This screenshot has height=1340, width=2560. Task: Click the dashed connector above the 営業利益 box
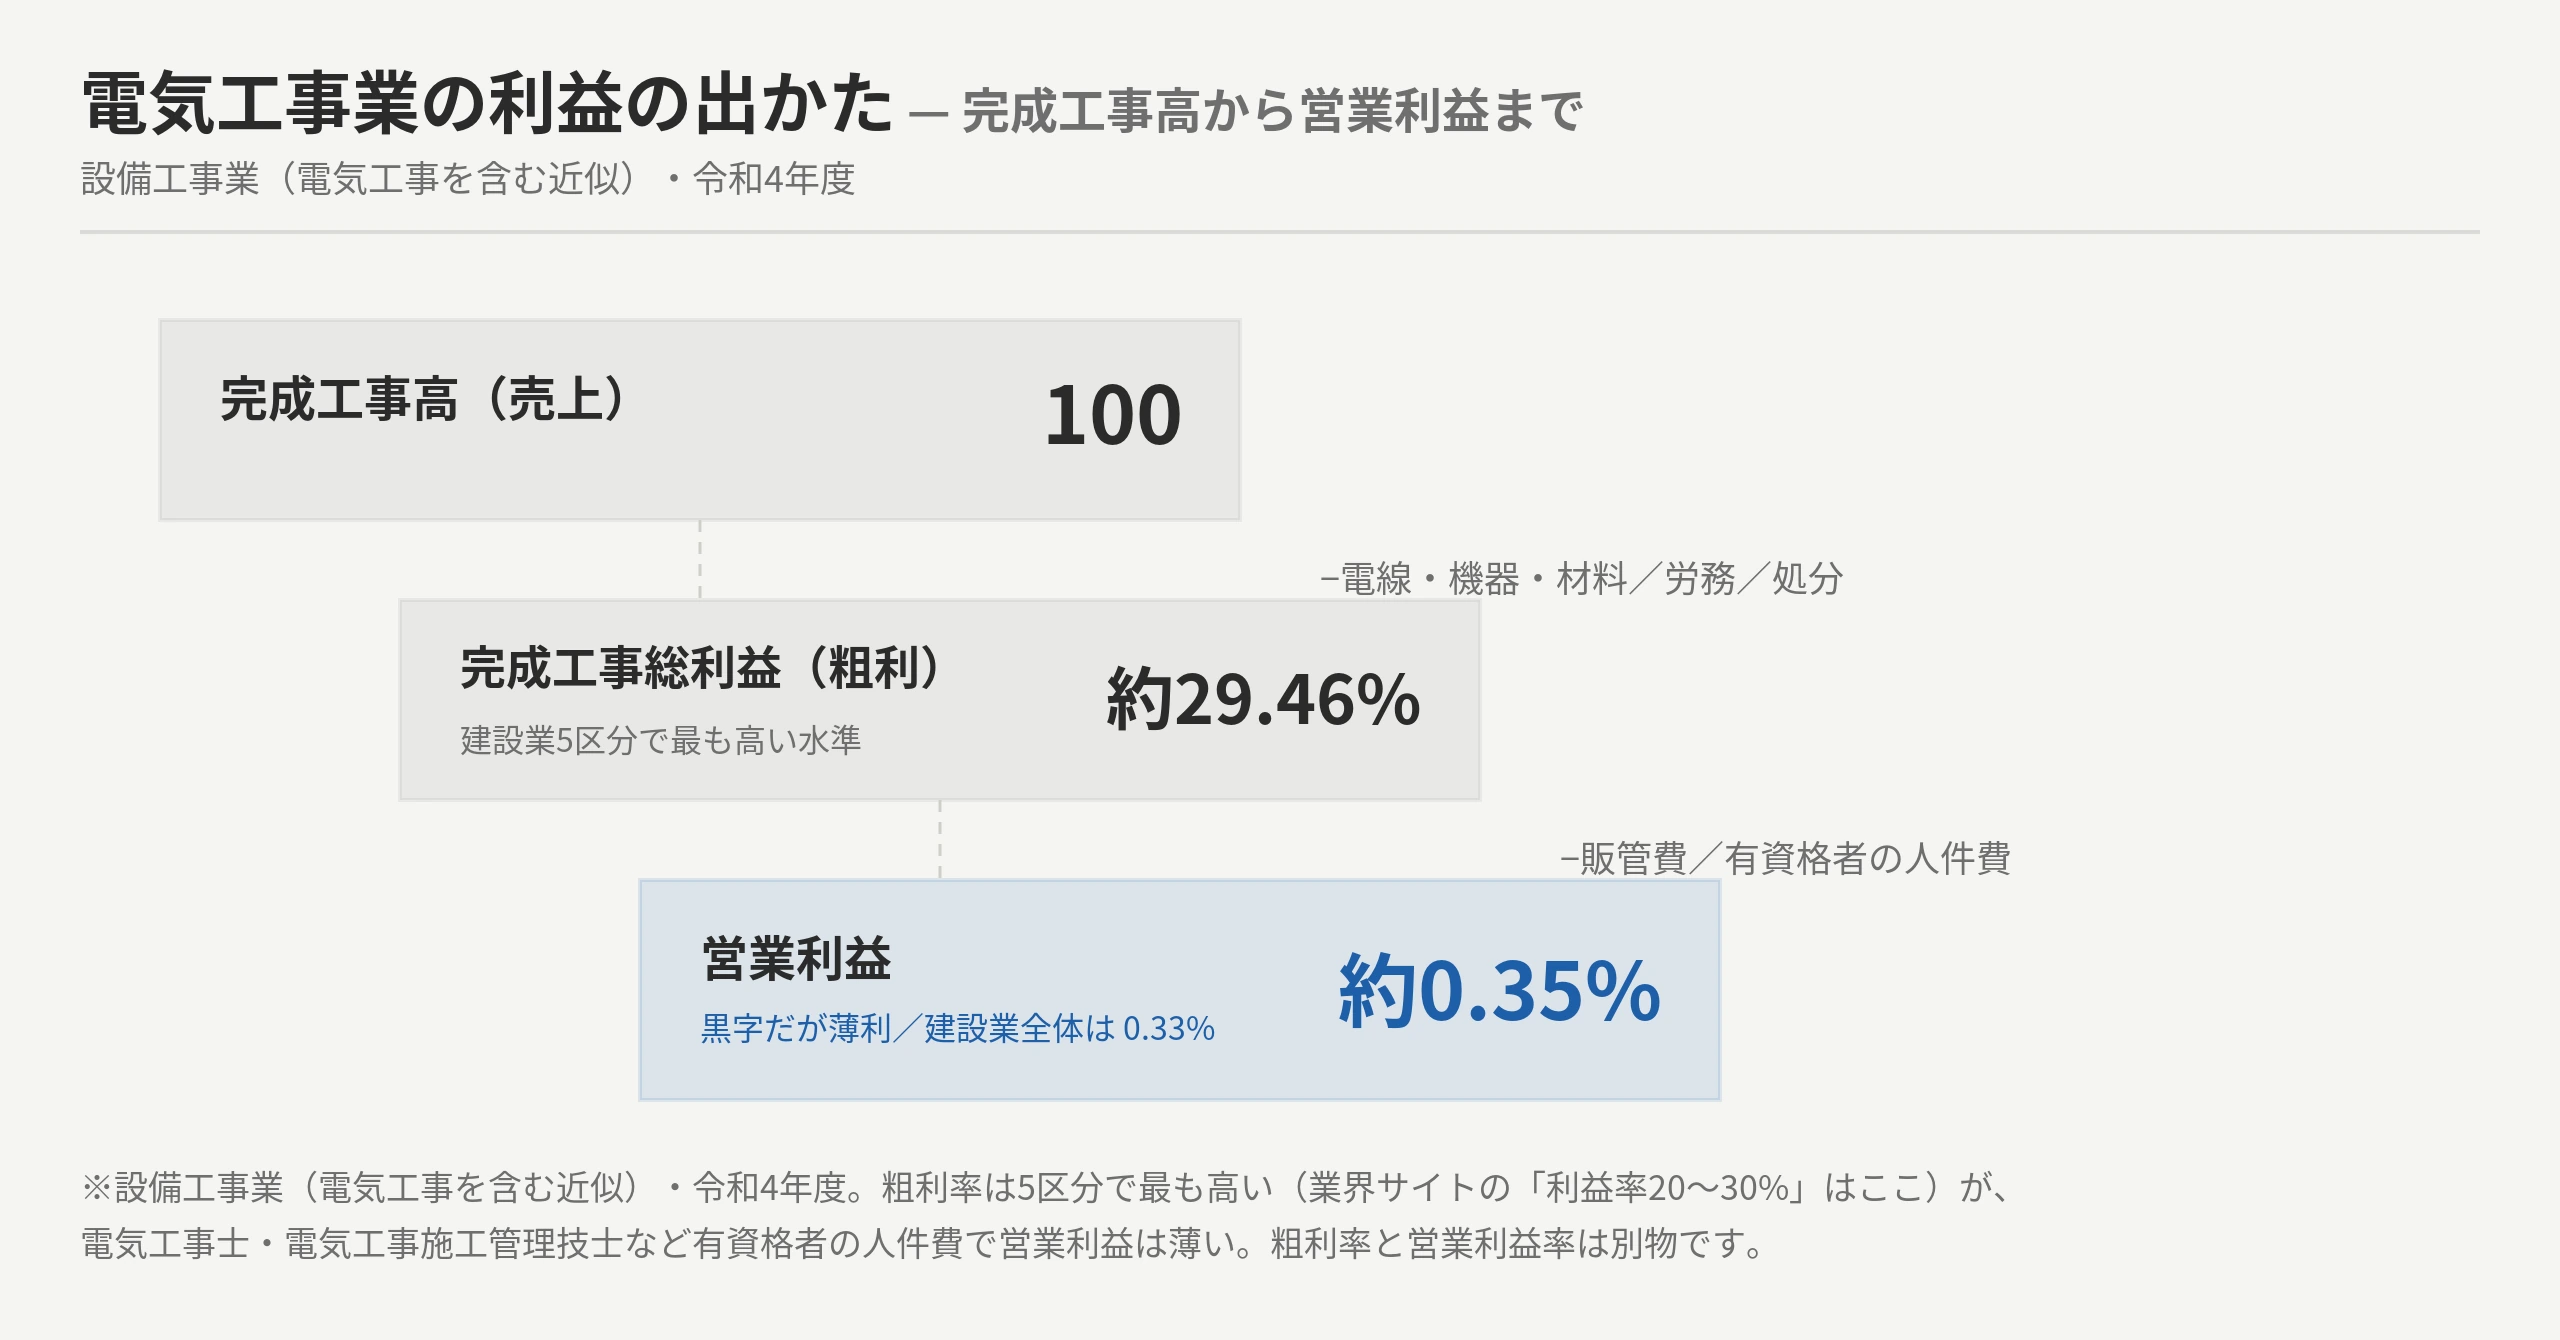point(940,840)
